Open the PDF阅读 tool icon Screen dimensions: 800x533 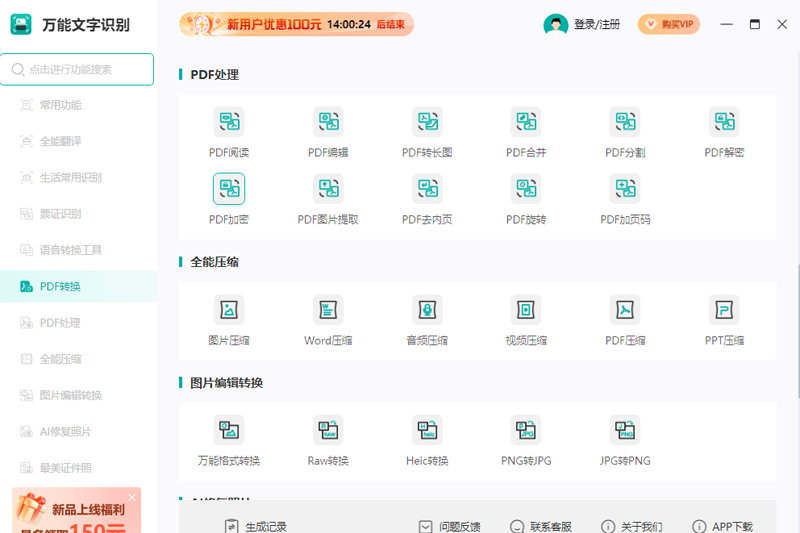point(229,121)
